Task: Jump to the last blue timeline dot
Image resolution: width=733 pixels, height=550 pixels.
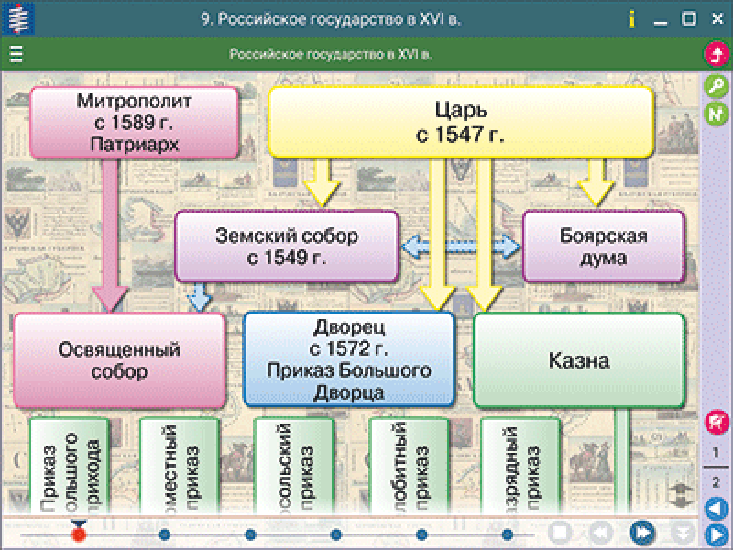Action: click(x=507, y=534)
